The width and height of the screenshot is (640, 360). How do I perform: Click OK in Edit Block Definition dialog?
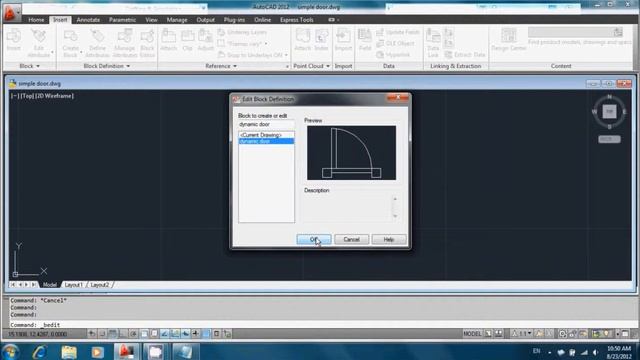[x=313, y=239]
